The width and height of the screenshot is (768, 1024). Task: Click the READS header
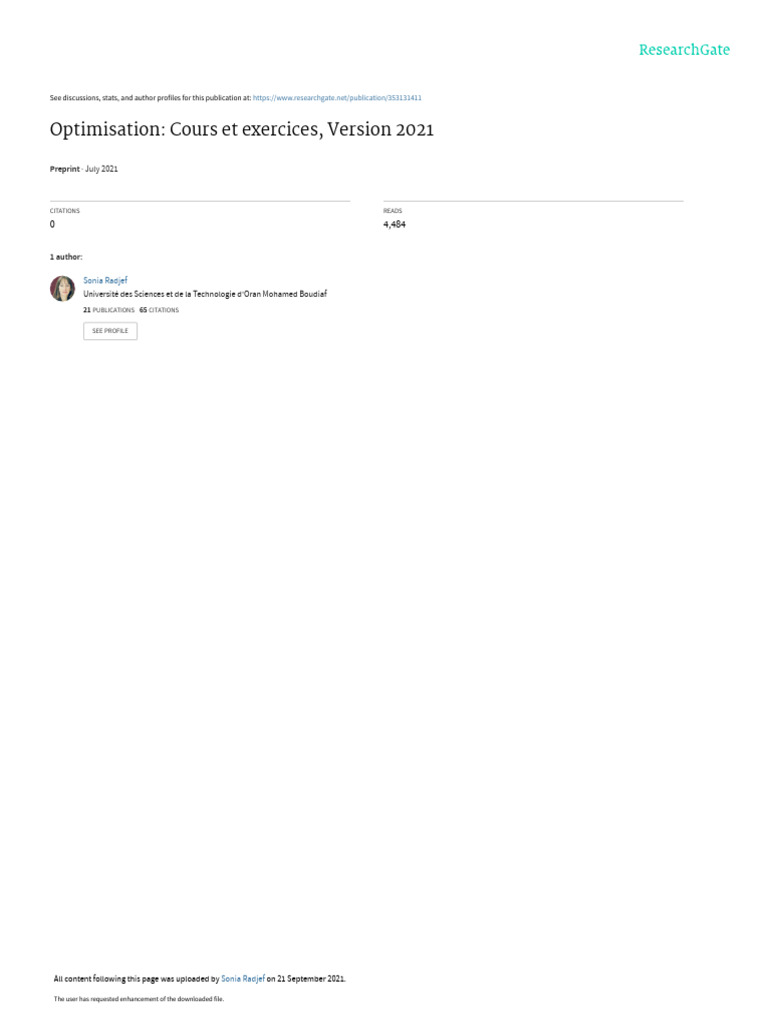[392, 211]
